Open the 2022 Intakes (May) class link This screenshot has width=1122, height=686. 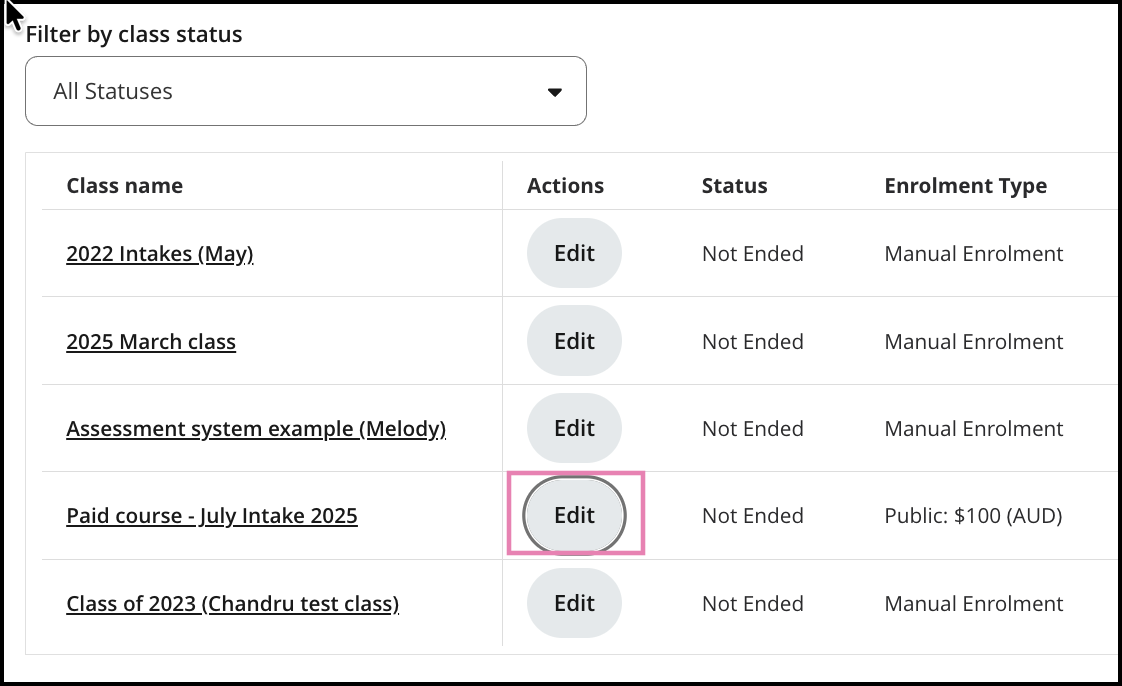point(160,254)
